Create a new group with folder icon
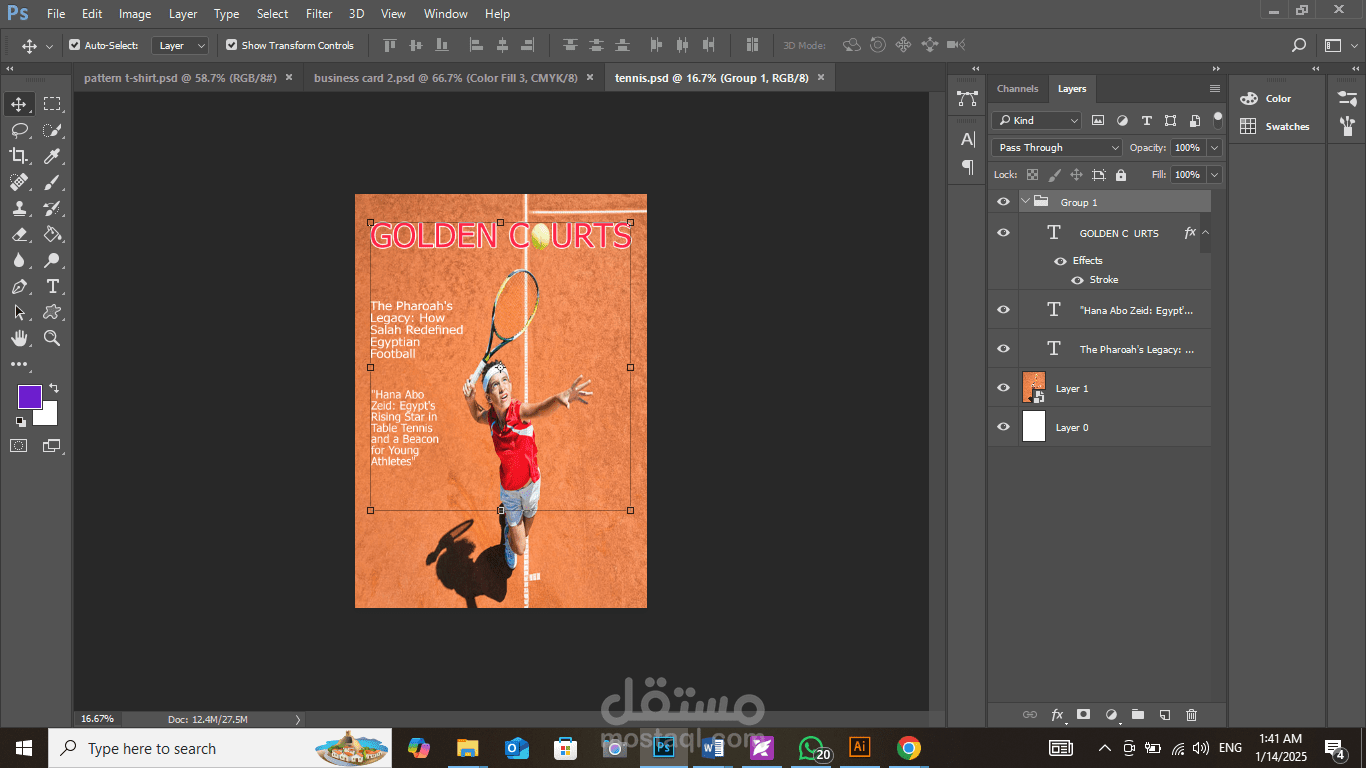This screenshot has width=1366, height=768. tap(1137, 715)
